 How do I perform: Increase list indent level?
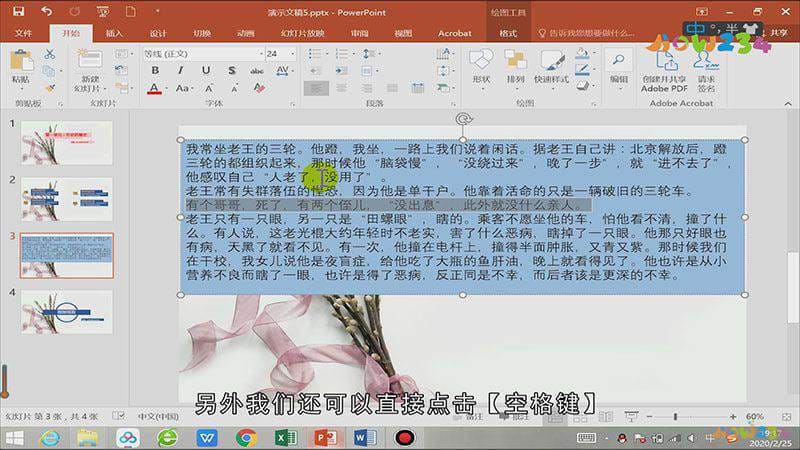[x=341, y=71]
